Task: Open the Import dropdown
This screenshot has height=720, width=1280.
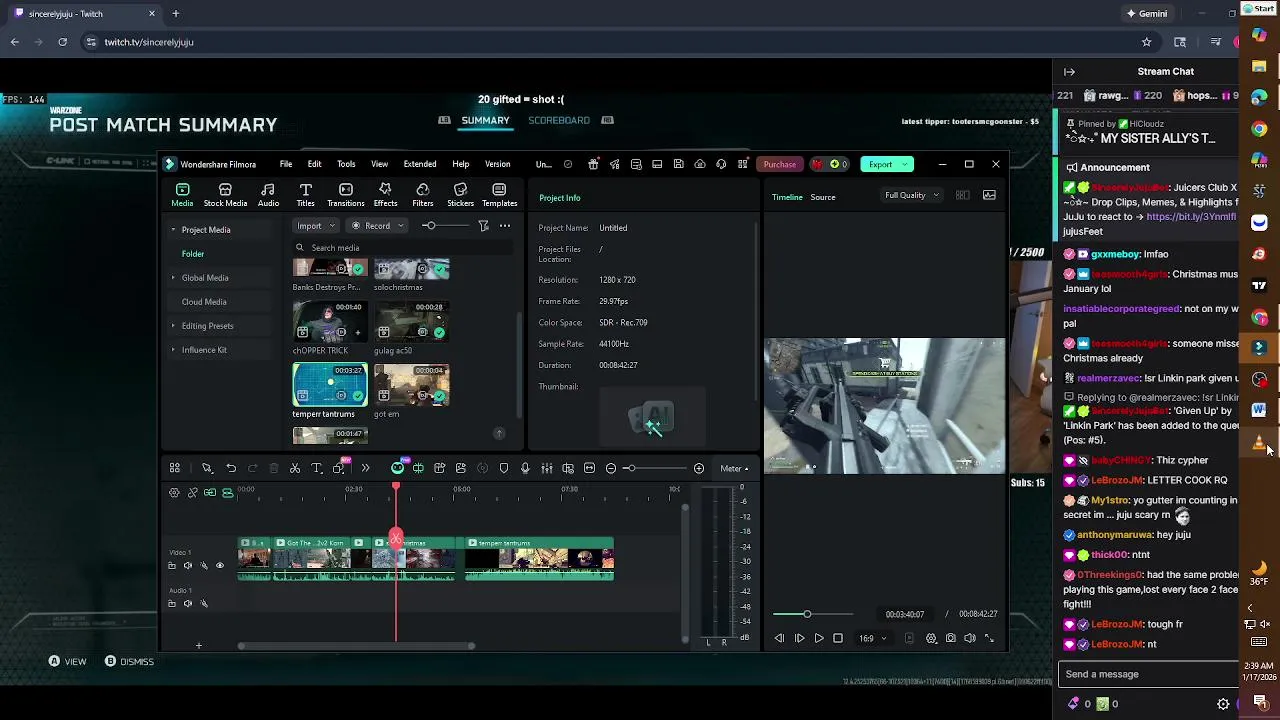Action: point(316,226)
